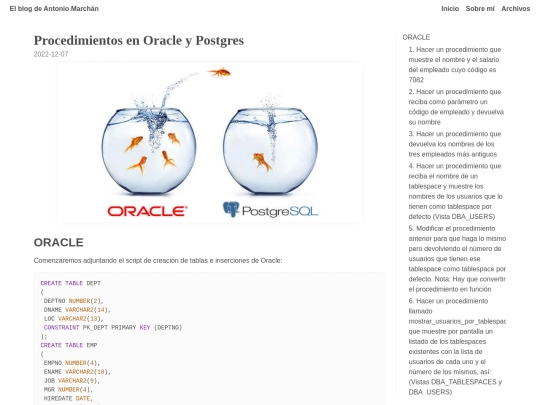Viewport: 540px width, 405px height.
Task: Click the code line 'MGR NUMBER(4),'
Action: tap(69, 390)
